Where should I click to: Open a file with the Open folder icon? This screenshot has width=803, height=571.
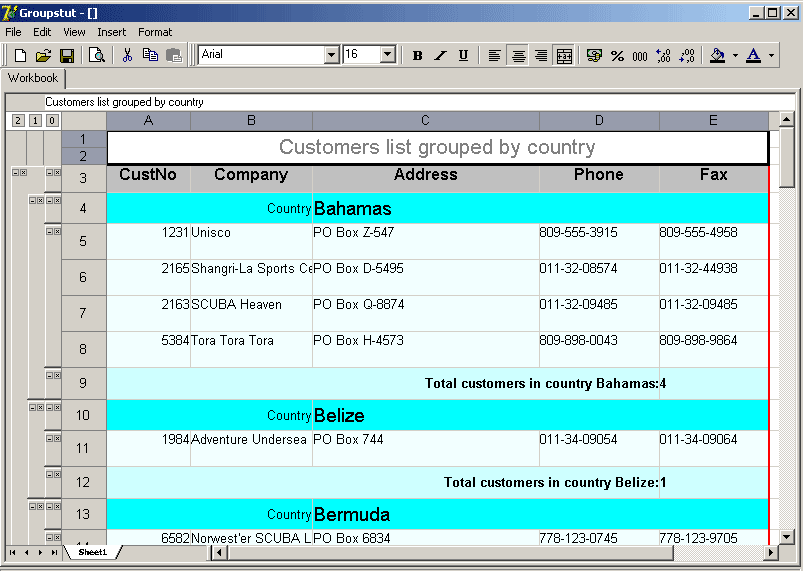pos(43,56)
